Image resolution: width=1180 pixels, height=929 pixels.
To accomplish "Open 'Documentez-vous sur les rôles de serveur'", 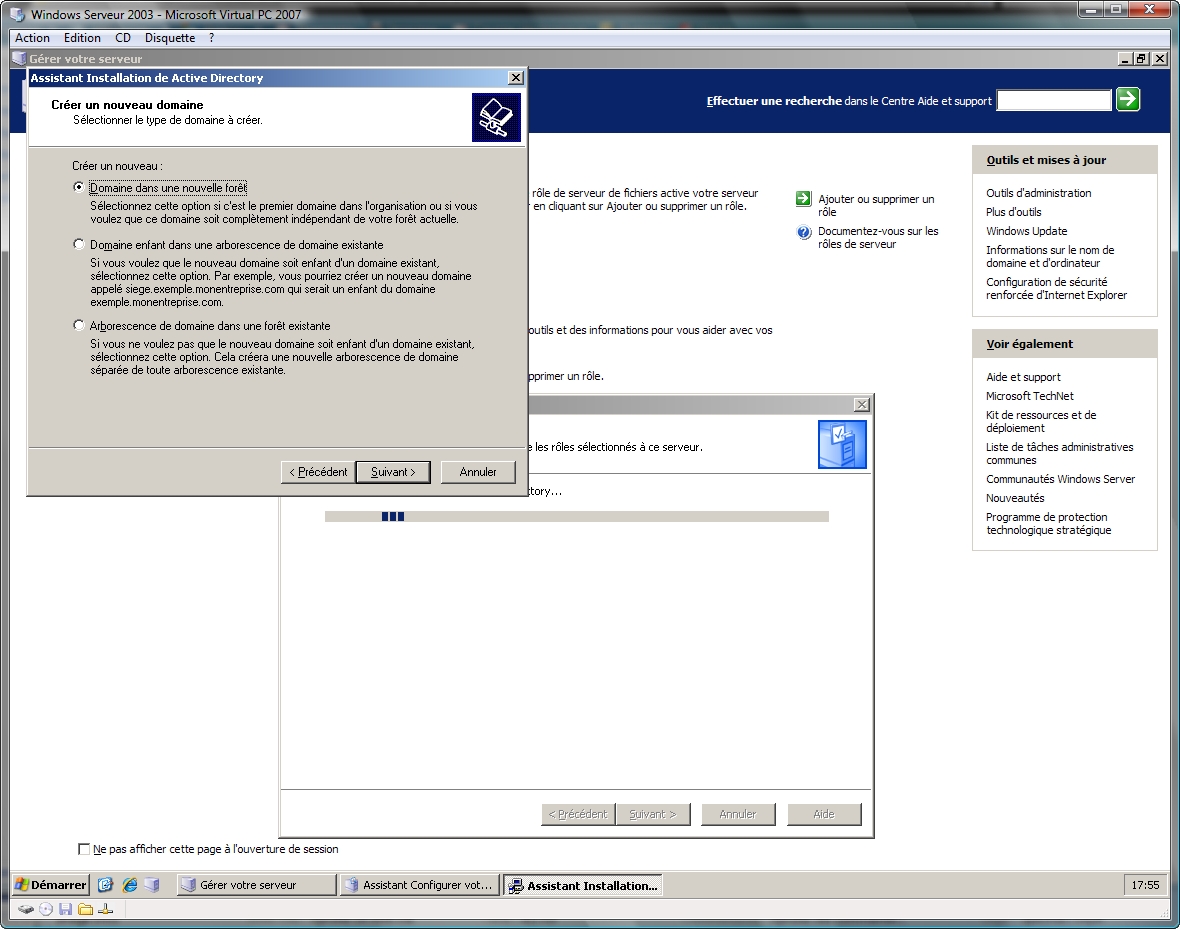I will tap(878, 238).
